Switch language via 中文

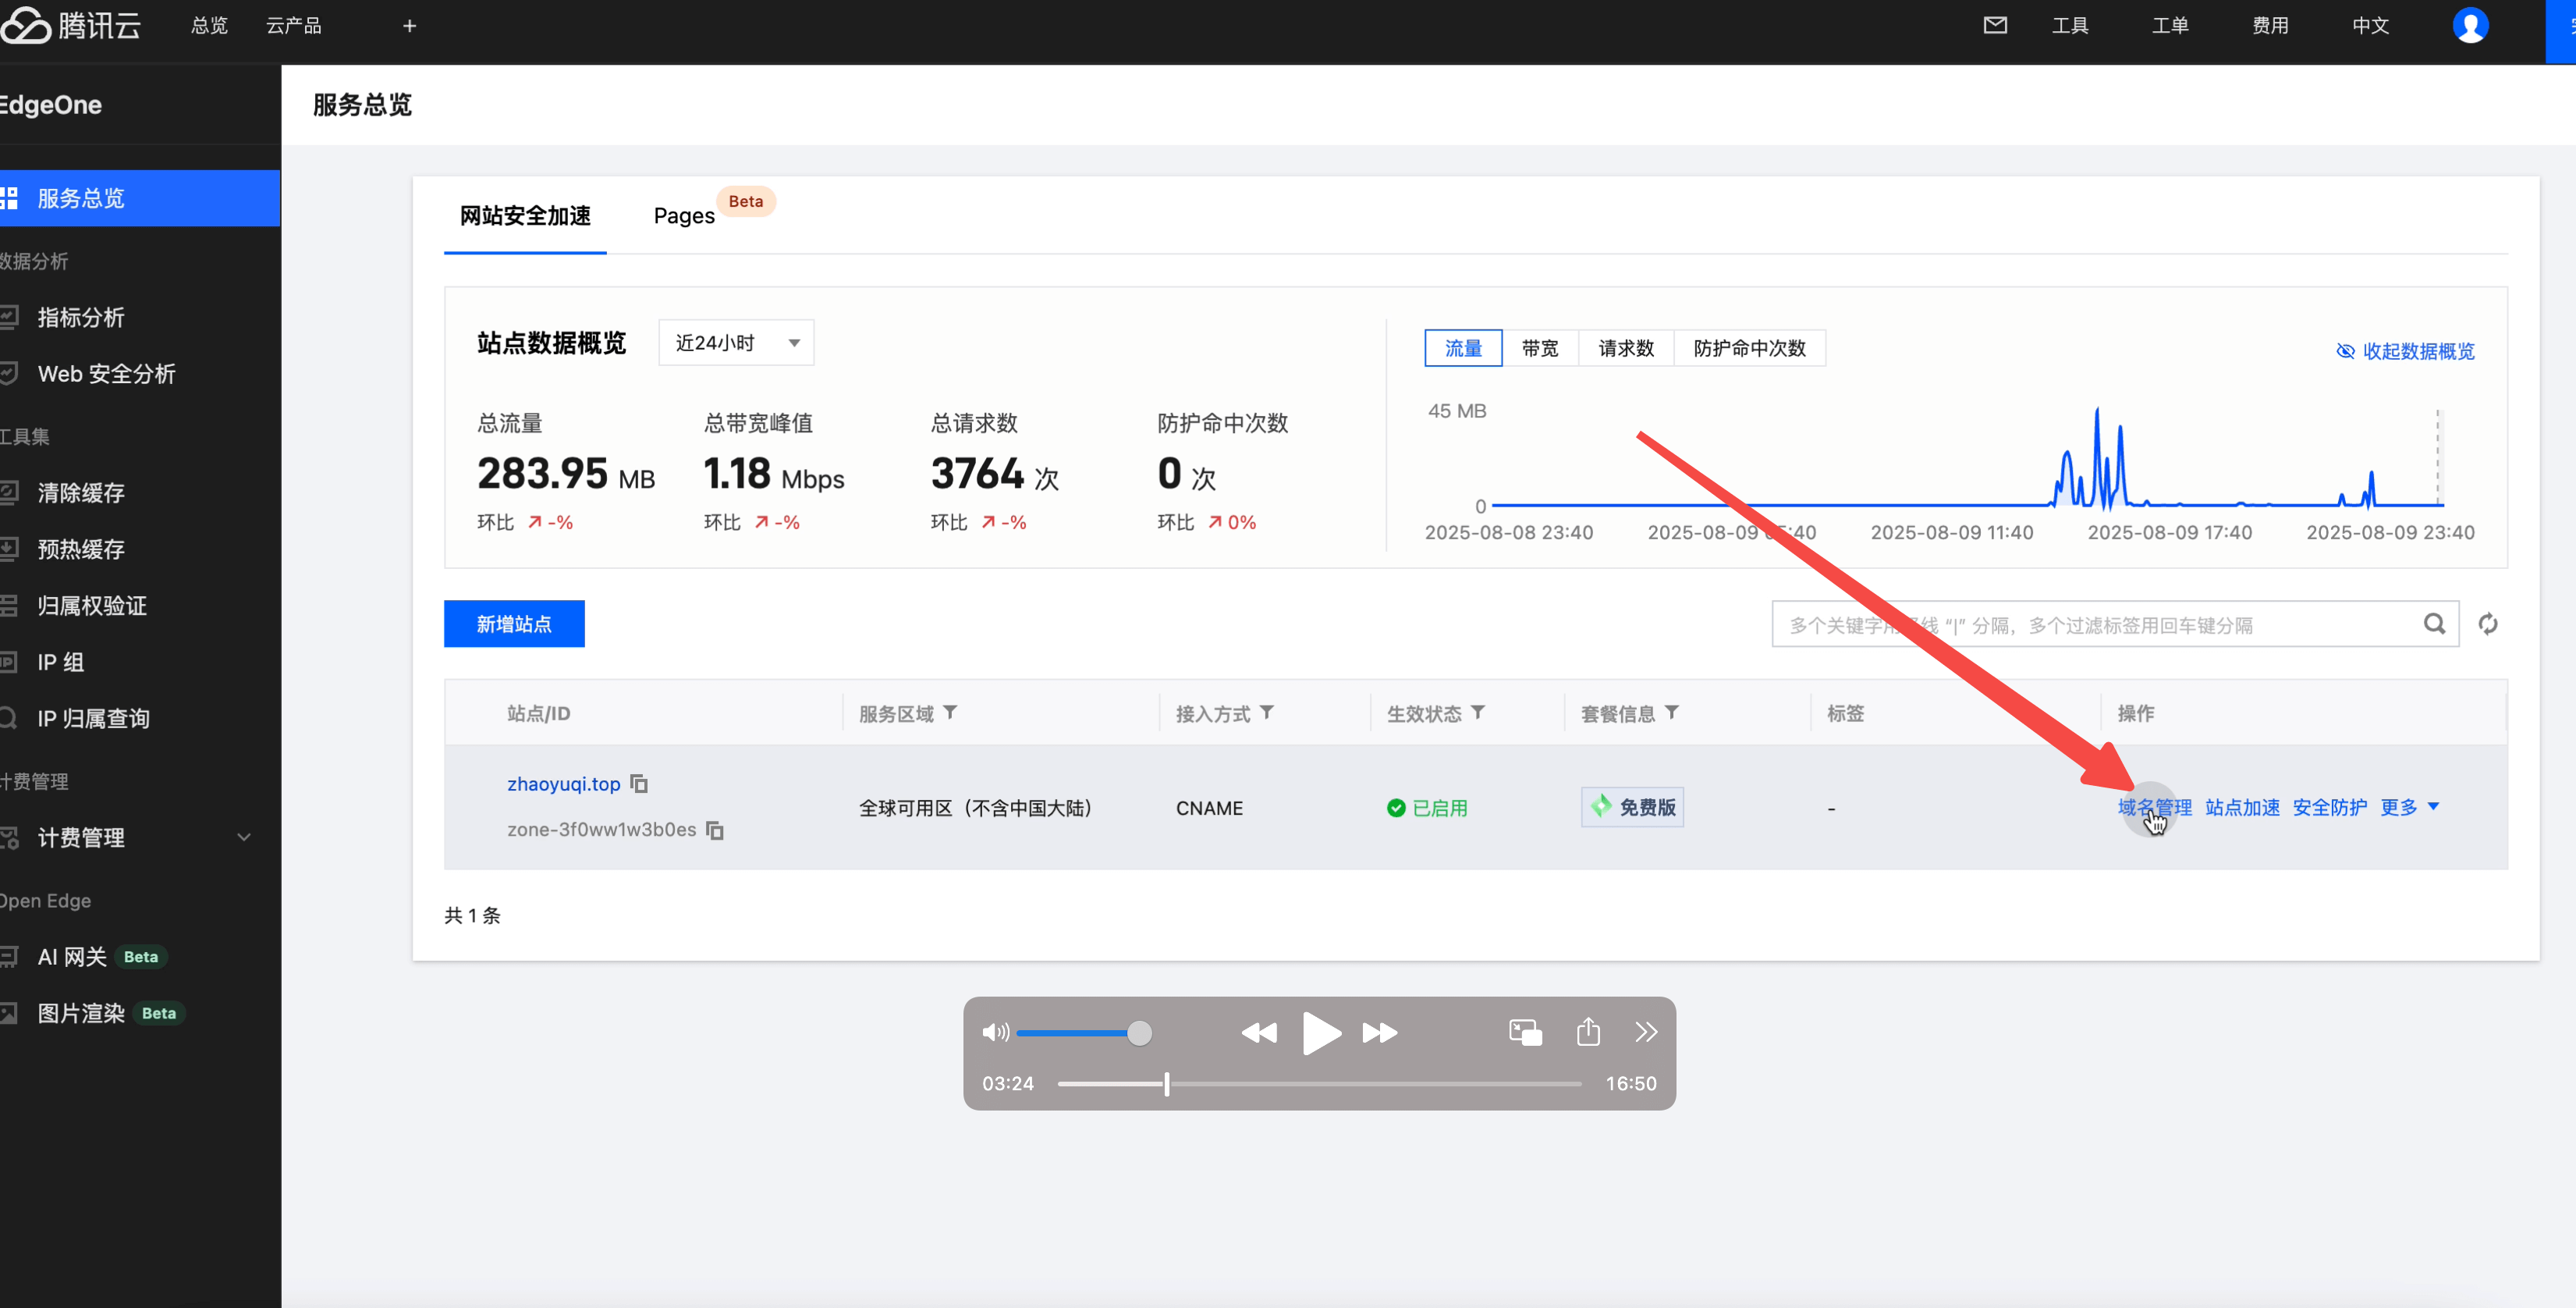2370,26
